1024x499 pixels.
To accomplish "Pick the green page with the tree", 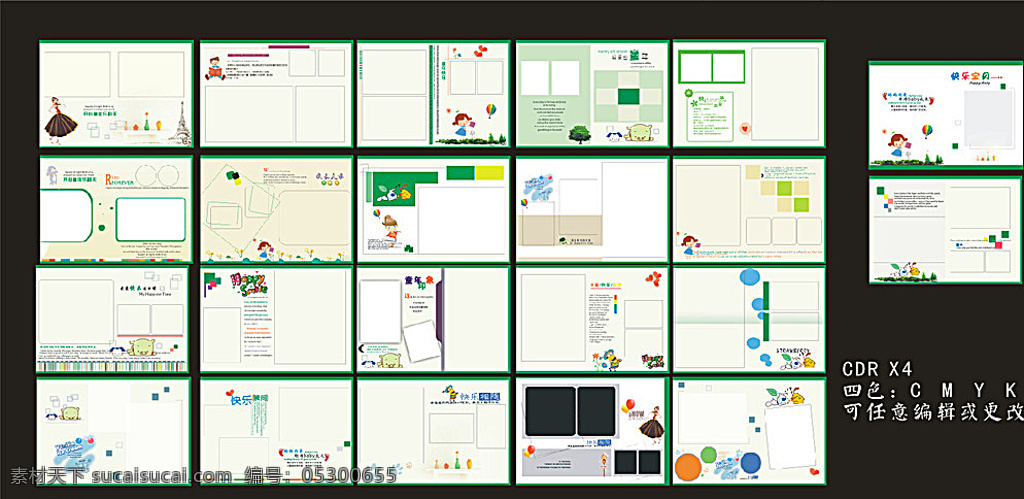I will 592,93.
